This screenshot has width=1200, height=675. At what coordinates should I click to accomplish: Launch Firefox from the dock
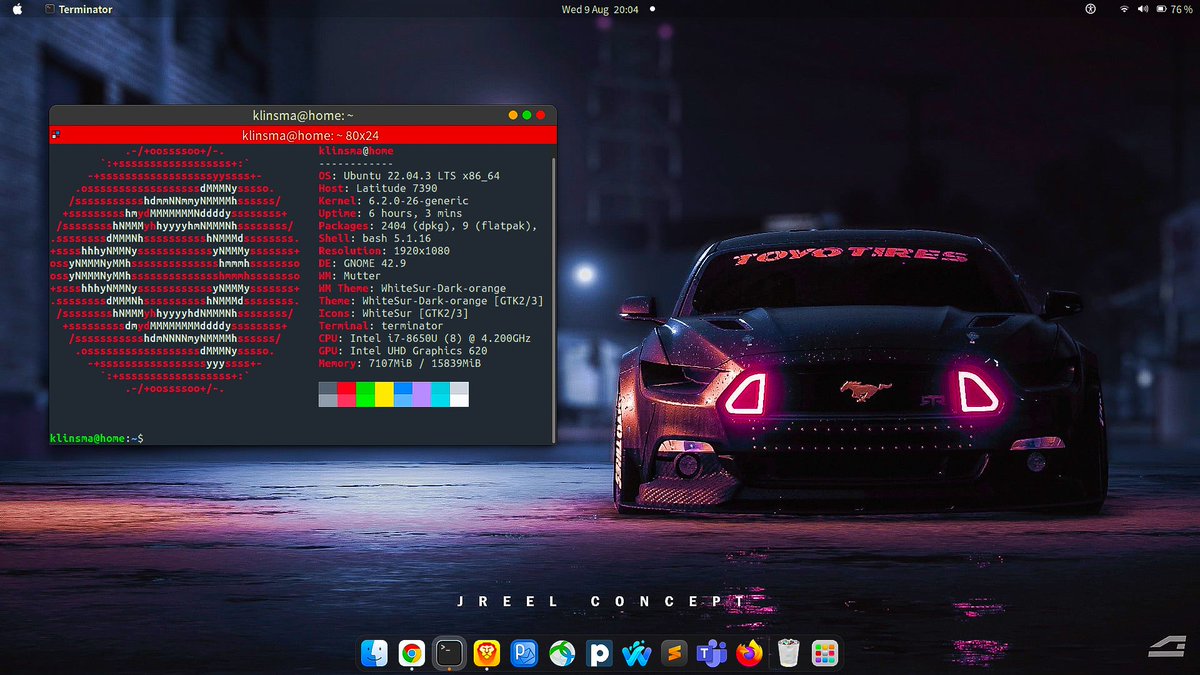[x=750, y=654]
